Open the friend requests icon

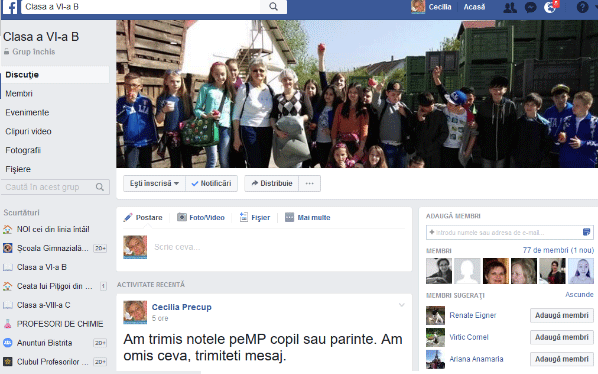pos(510,7)
